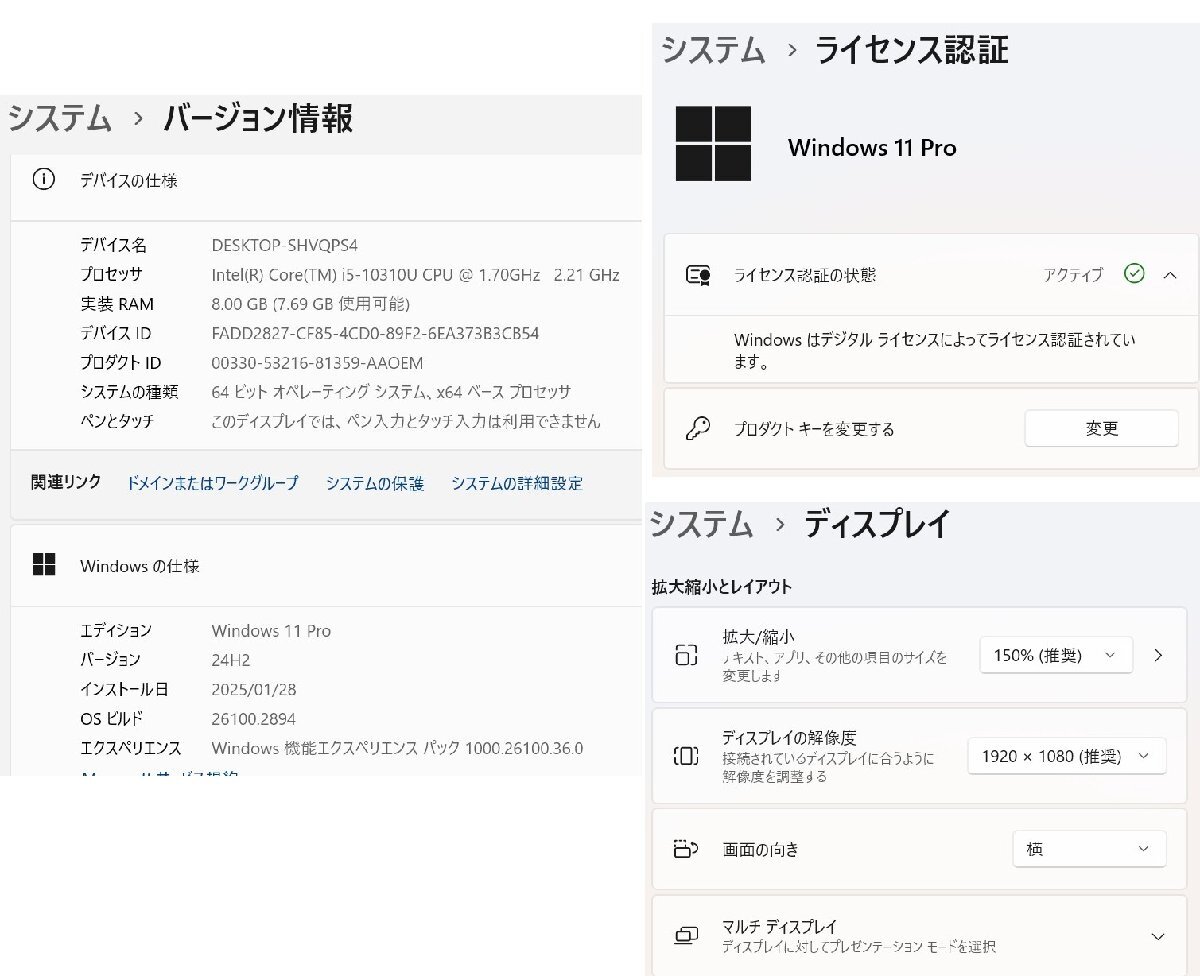
Task: Click OS build value 26100.2894
Action: coord(254,719)
